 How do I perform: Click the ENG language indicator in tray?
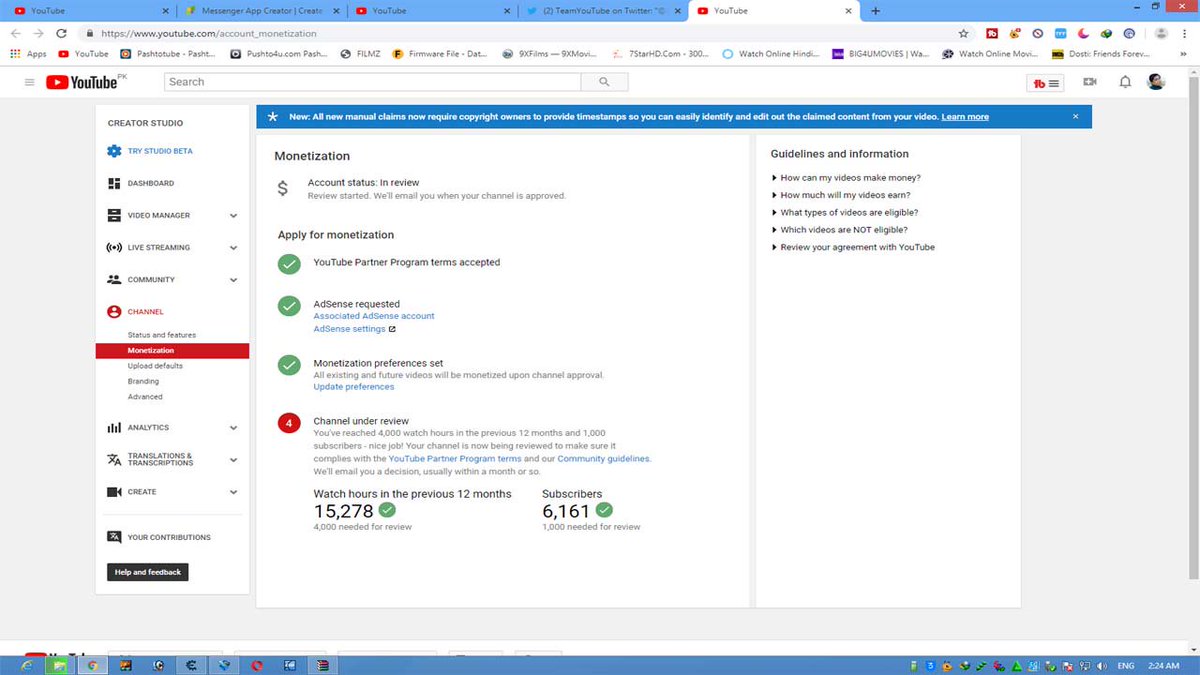click(1126, 665)
